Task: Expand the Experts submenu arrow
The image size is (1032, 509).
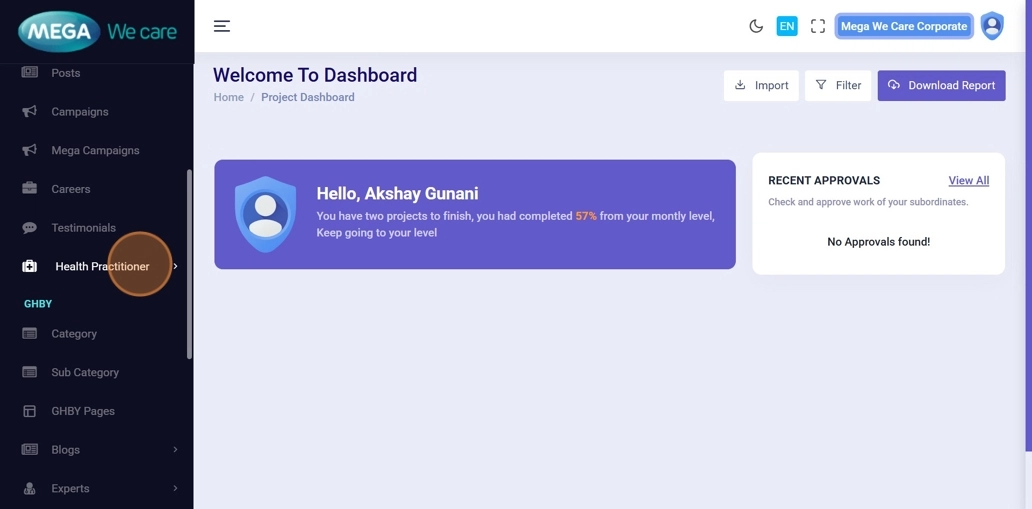Action: (175, 488)
